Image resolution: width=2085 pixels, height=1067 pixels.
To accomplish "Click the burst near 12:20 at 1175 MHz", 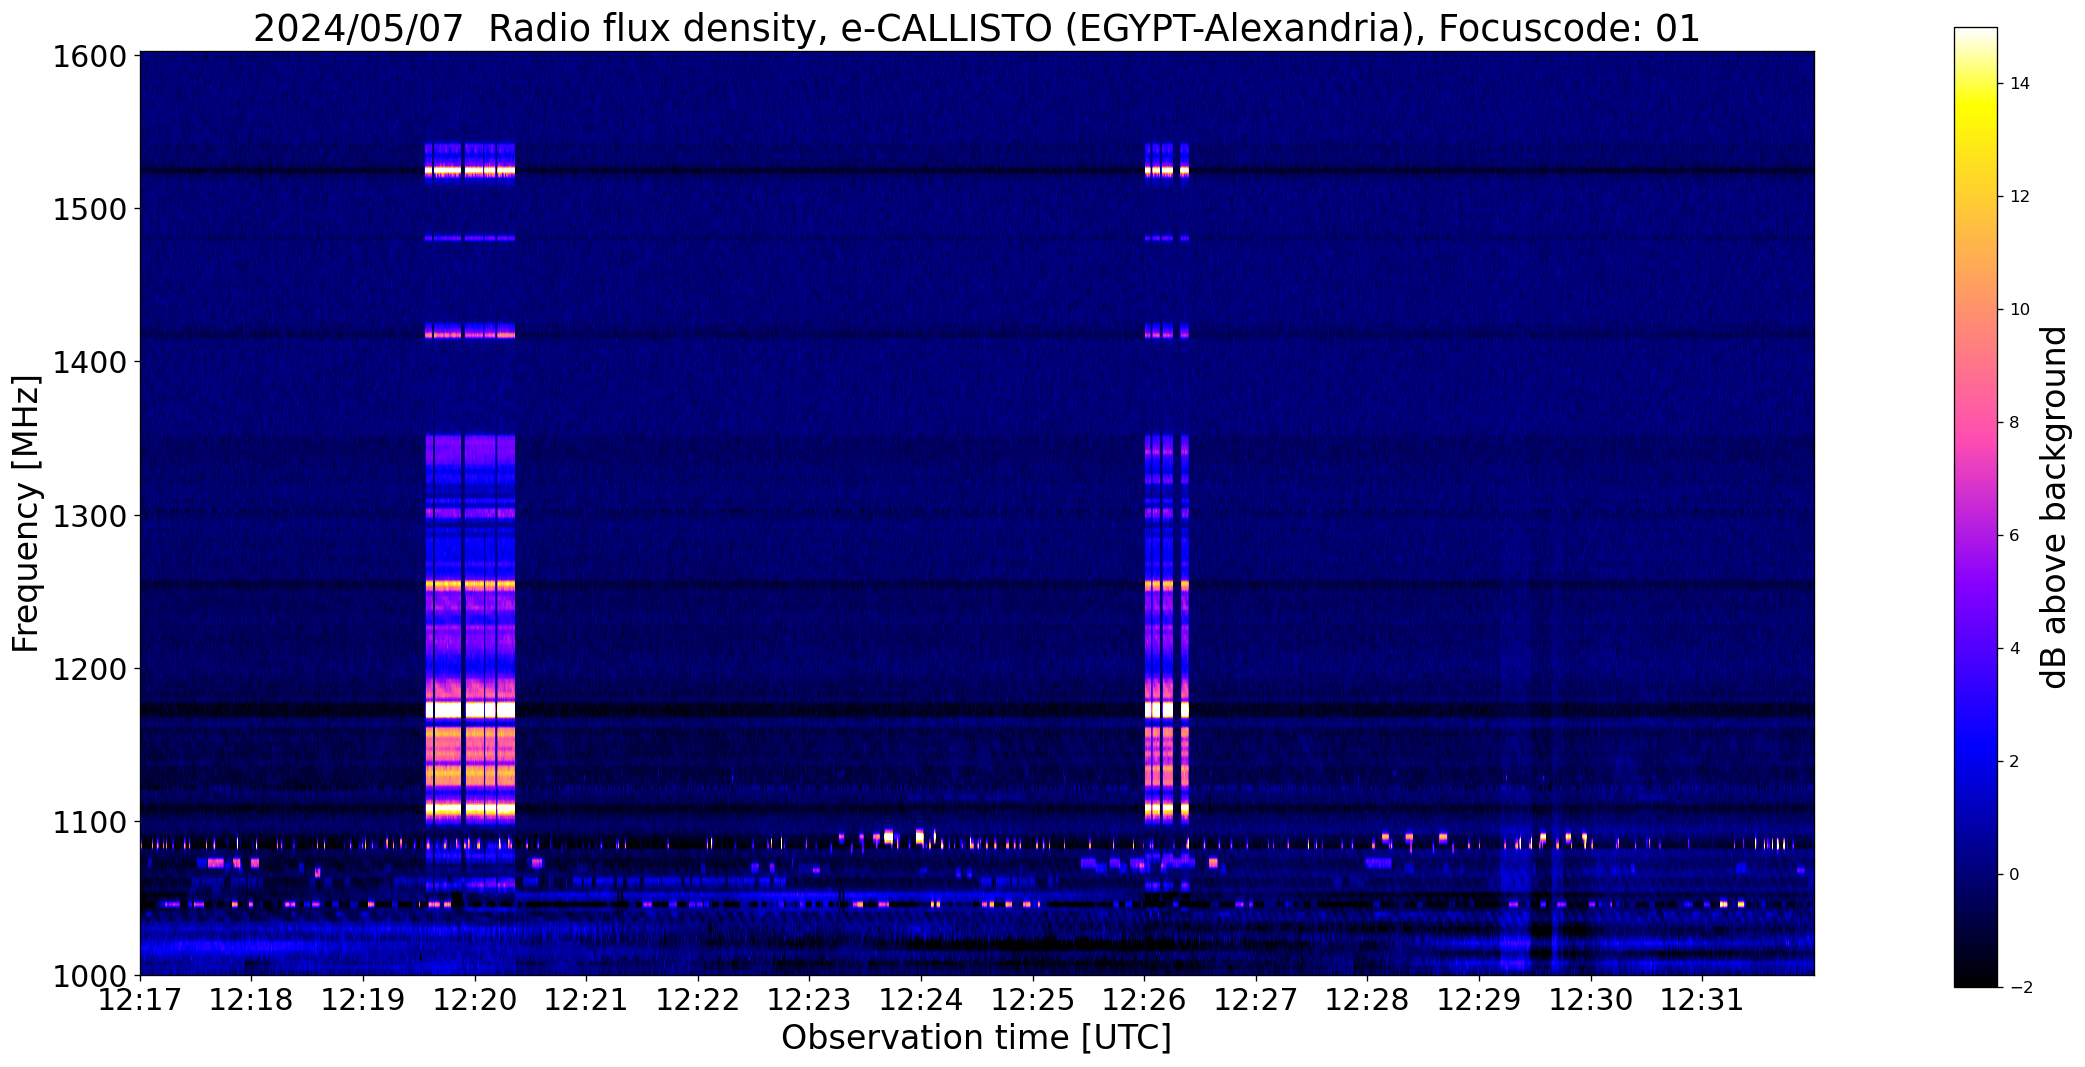I will pyautogui.click(x=470, y=710).
